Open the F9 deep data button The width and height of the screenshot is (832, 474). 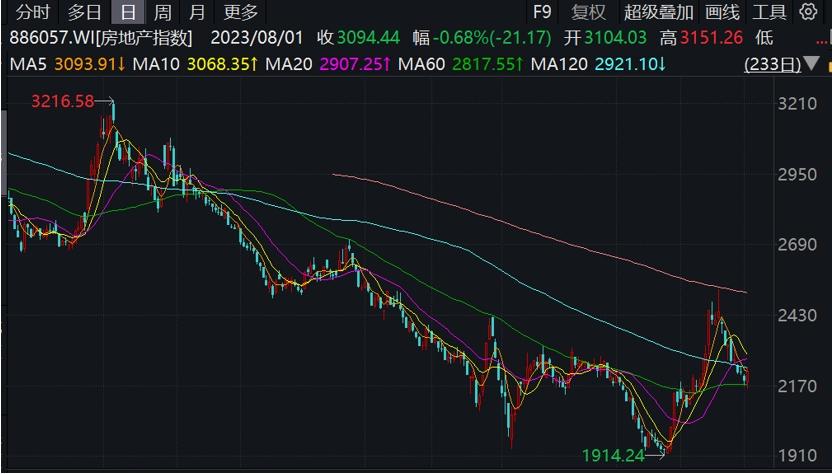point(542,12)
